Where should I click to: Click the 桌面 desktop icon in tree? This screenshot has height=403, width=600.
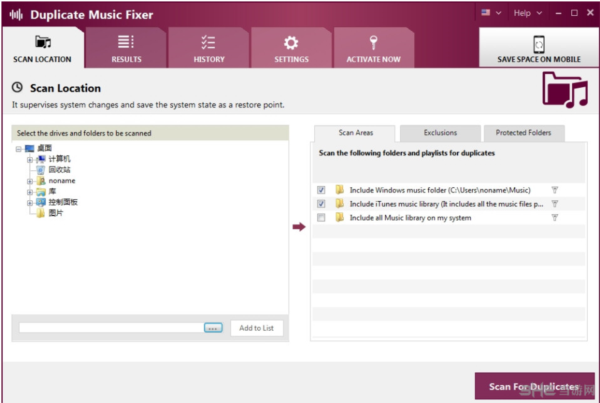pyautogui.click(x=29, y=148)
